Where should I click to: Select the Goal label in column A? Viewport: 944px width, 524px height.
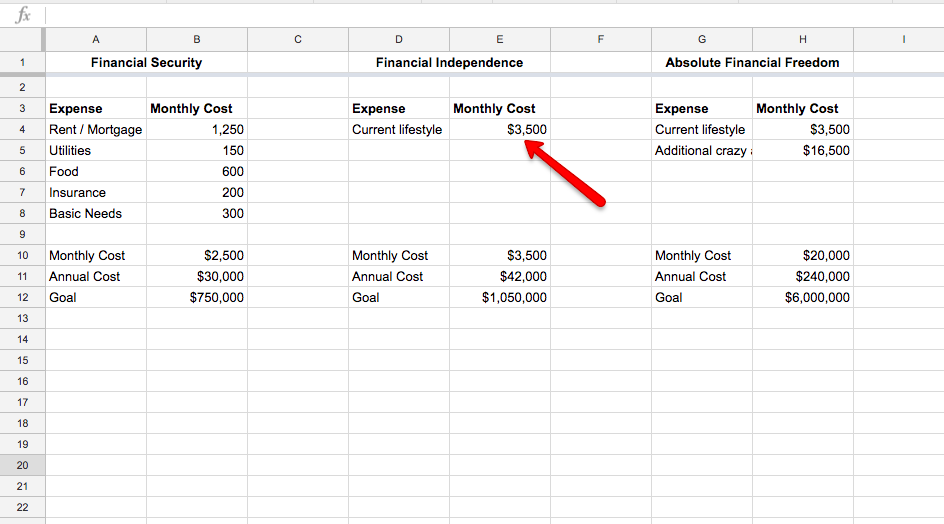pyautogui.click(x=96, y=298)
